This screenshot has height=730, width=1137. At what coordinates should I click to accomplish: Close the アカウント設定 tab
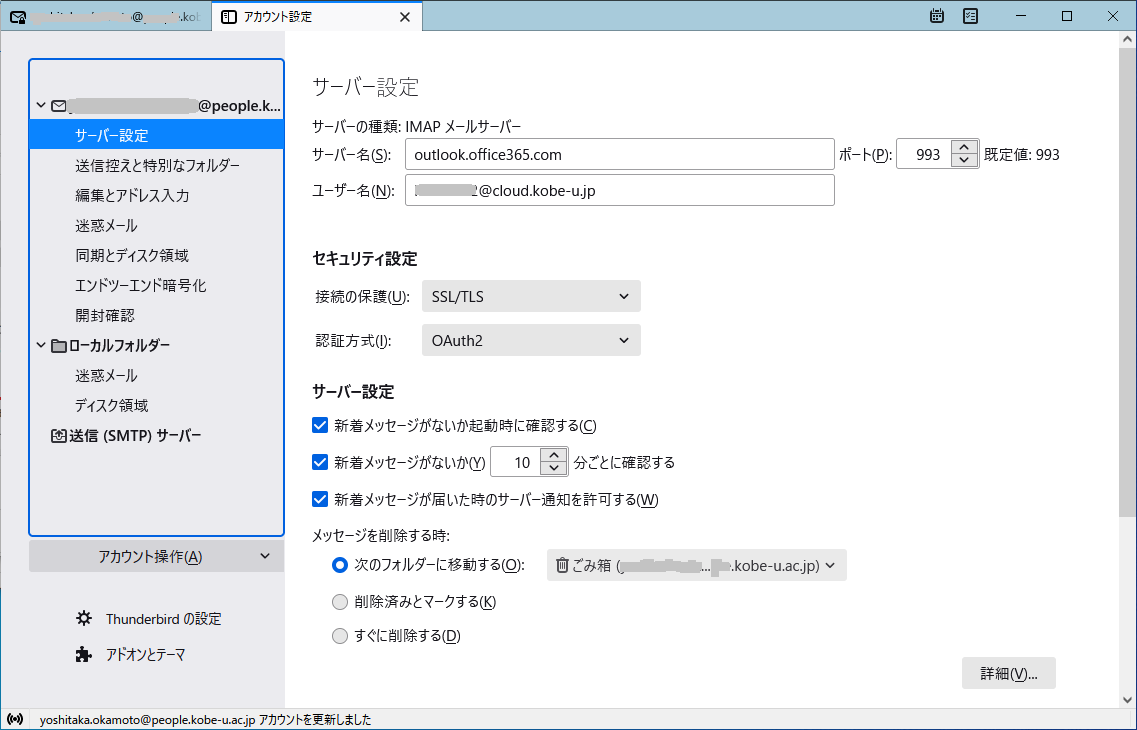click(405, 17)
